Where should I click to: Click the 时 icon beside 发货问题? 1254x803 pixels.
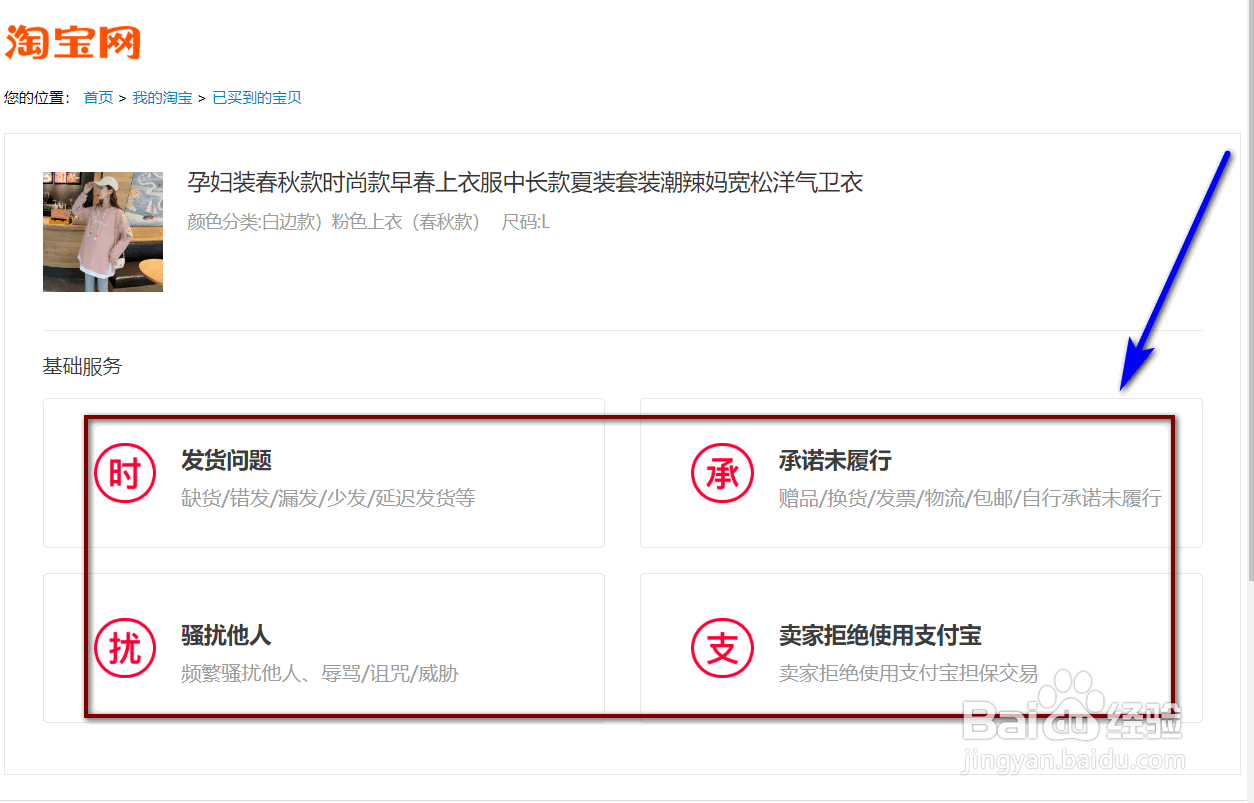124,474
